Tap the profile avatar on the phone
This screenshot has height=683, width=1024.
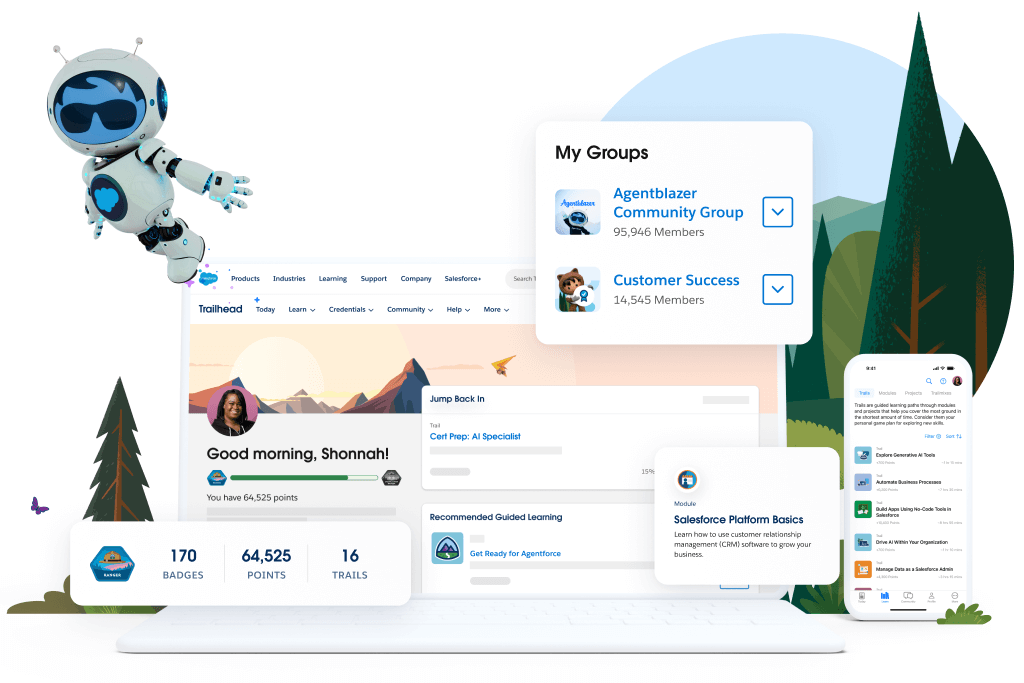[x=957, y=381]
